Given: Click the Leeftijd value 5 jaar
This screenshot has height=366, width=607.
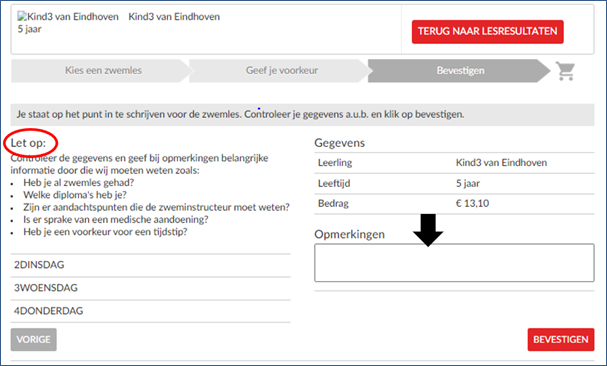Looking at the screenshot, I should [x=468, y=183].
